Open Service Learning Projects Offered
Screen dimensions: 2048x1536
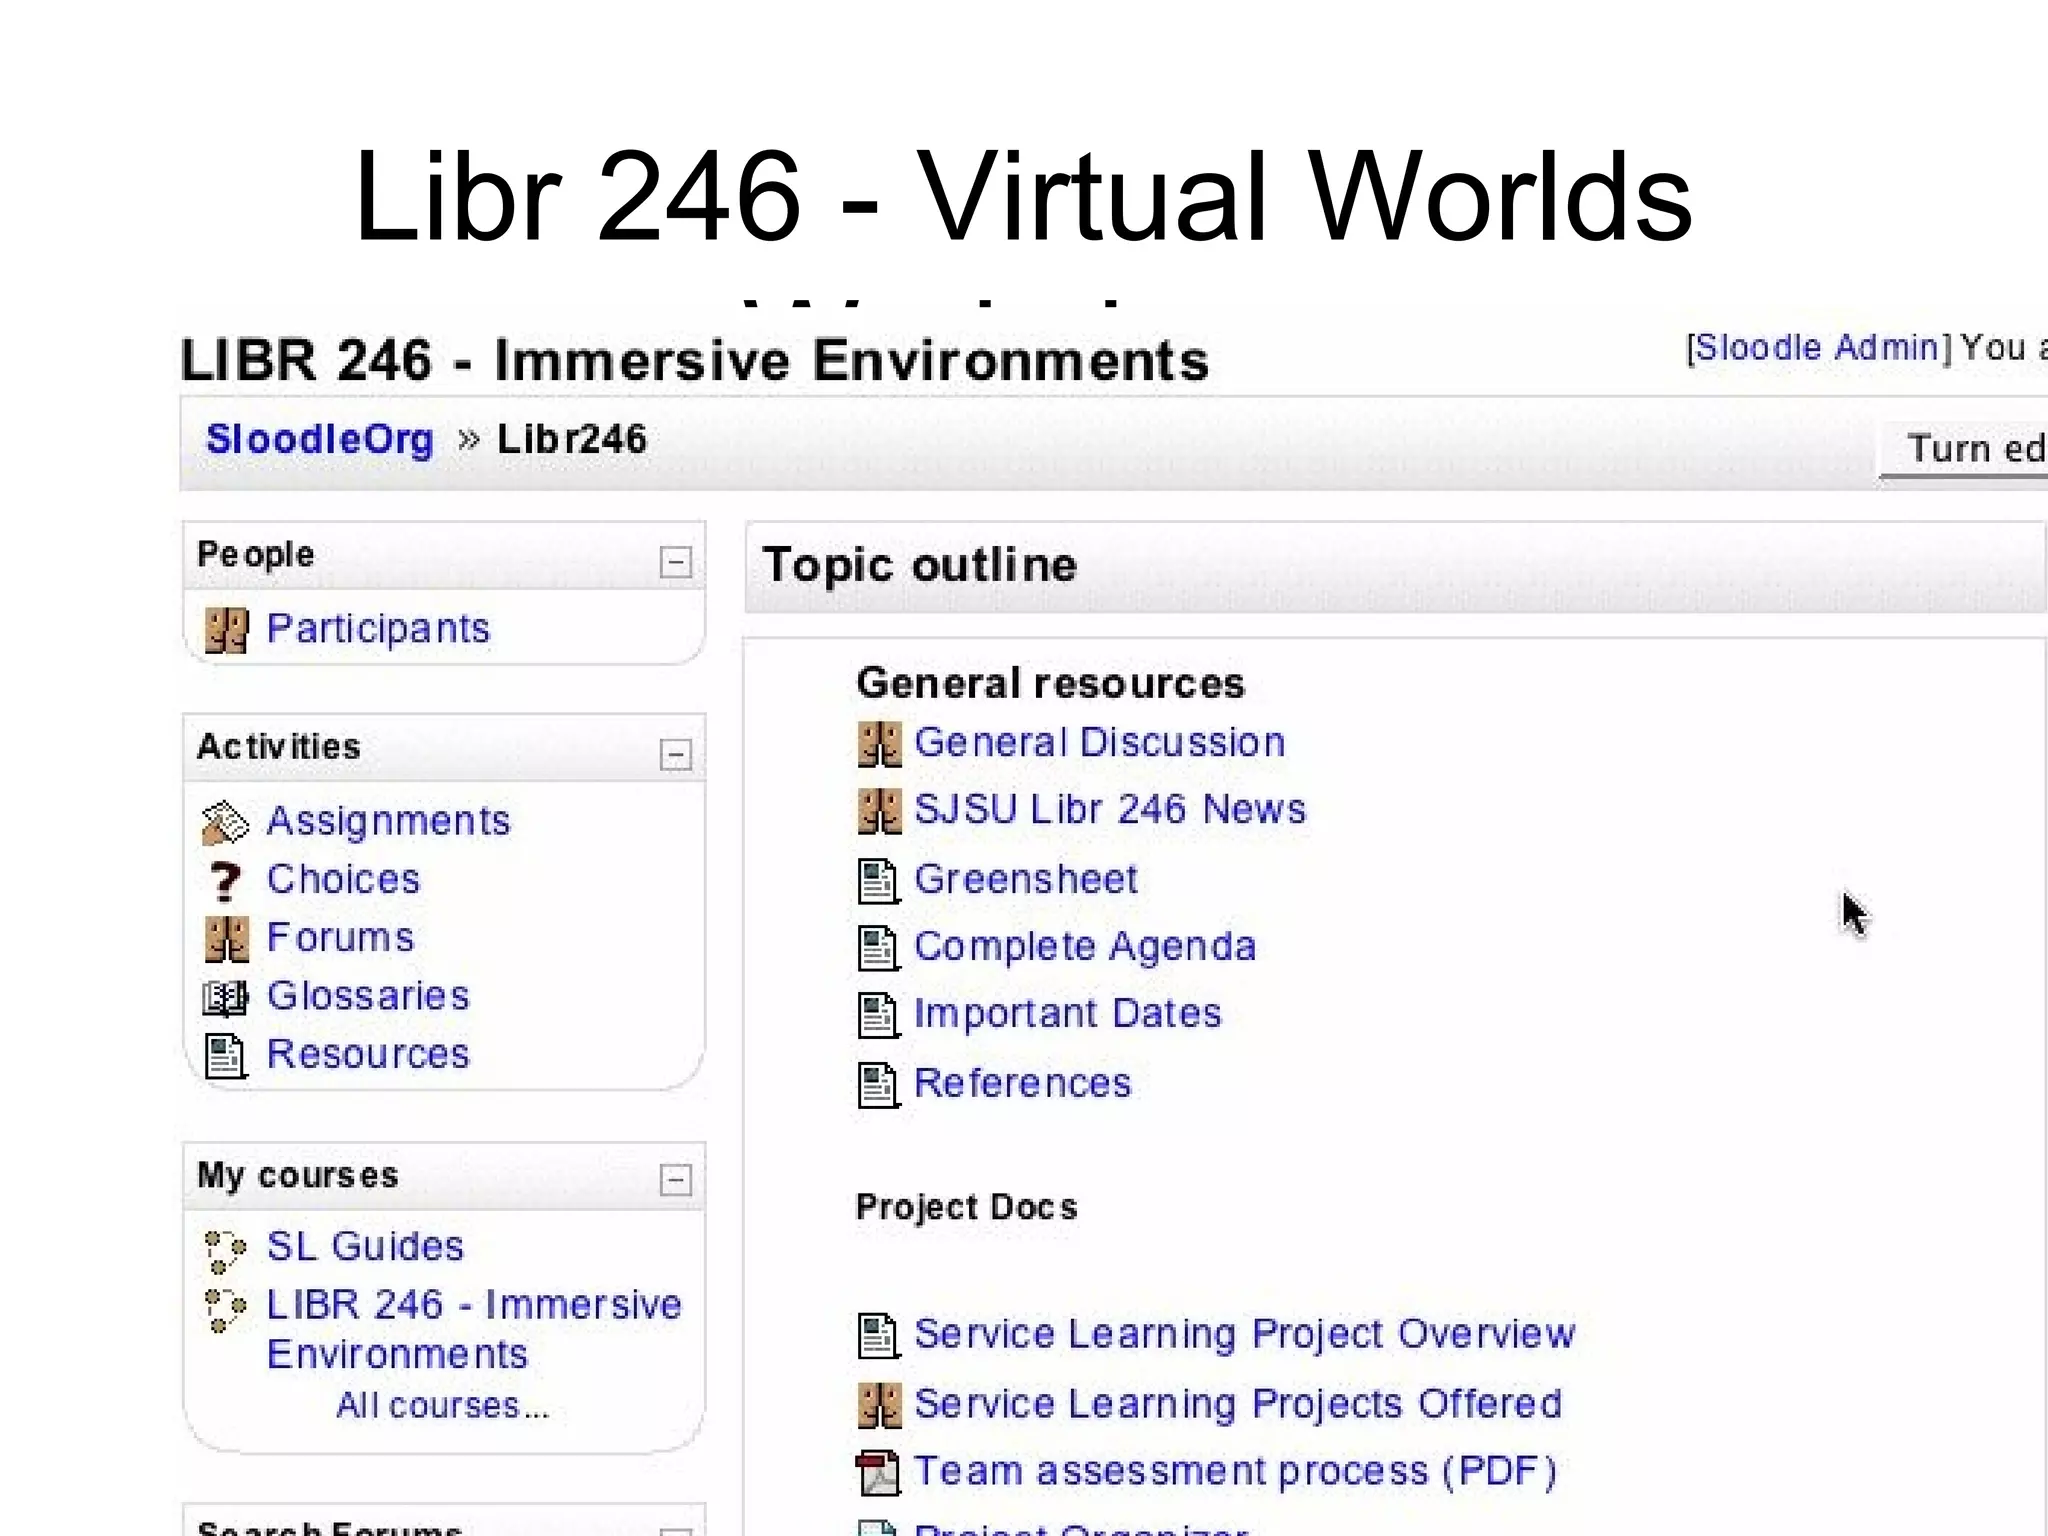[1238, 1405]
